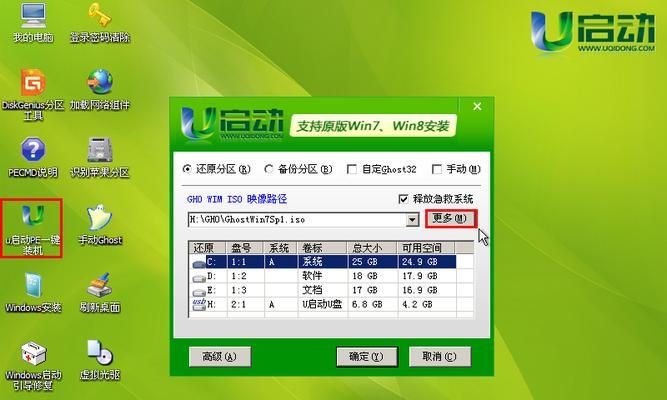Viewport: 667px width, 400px height.
Task: Open 虚拟光驱 disc icon
Action: coord(100,360)
